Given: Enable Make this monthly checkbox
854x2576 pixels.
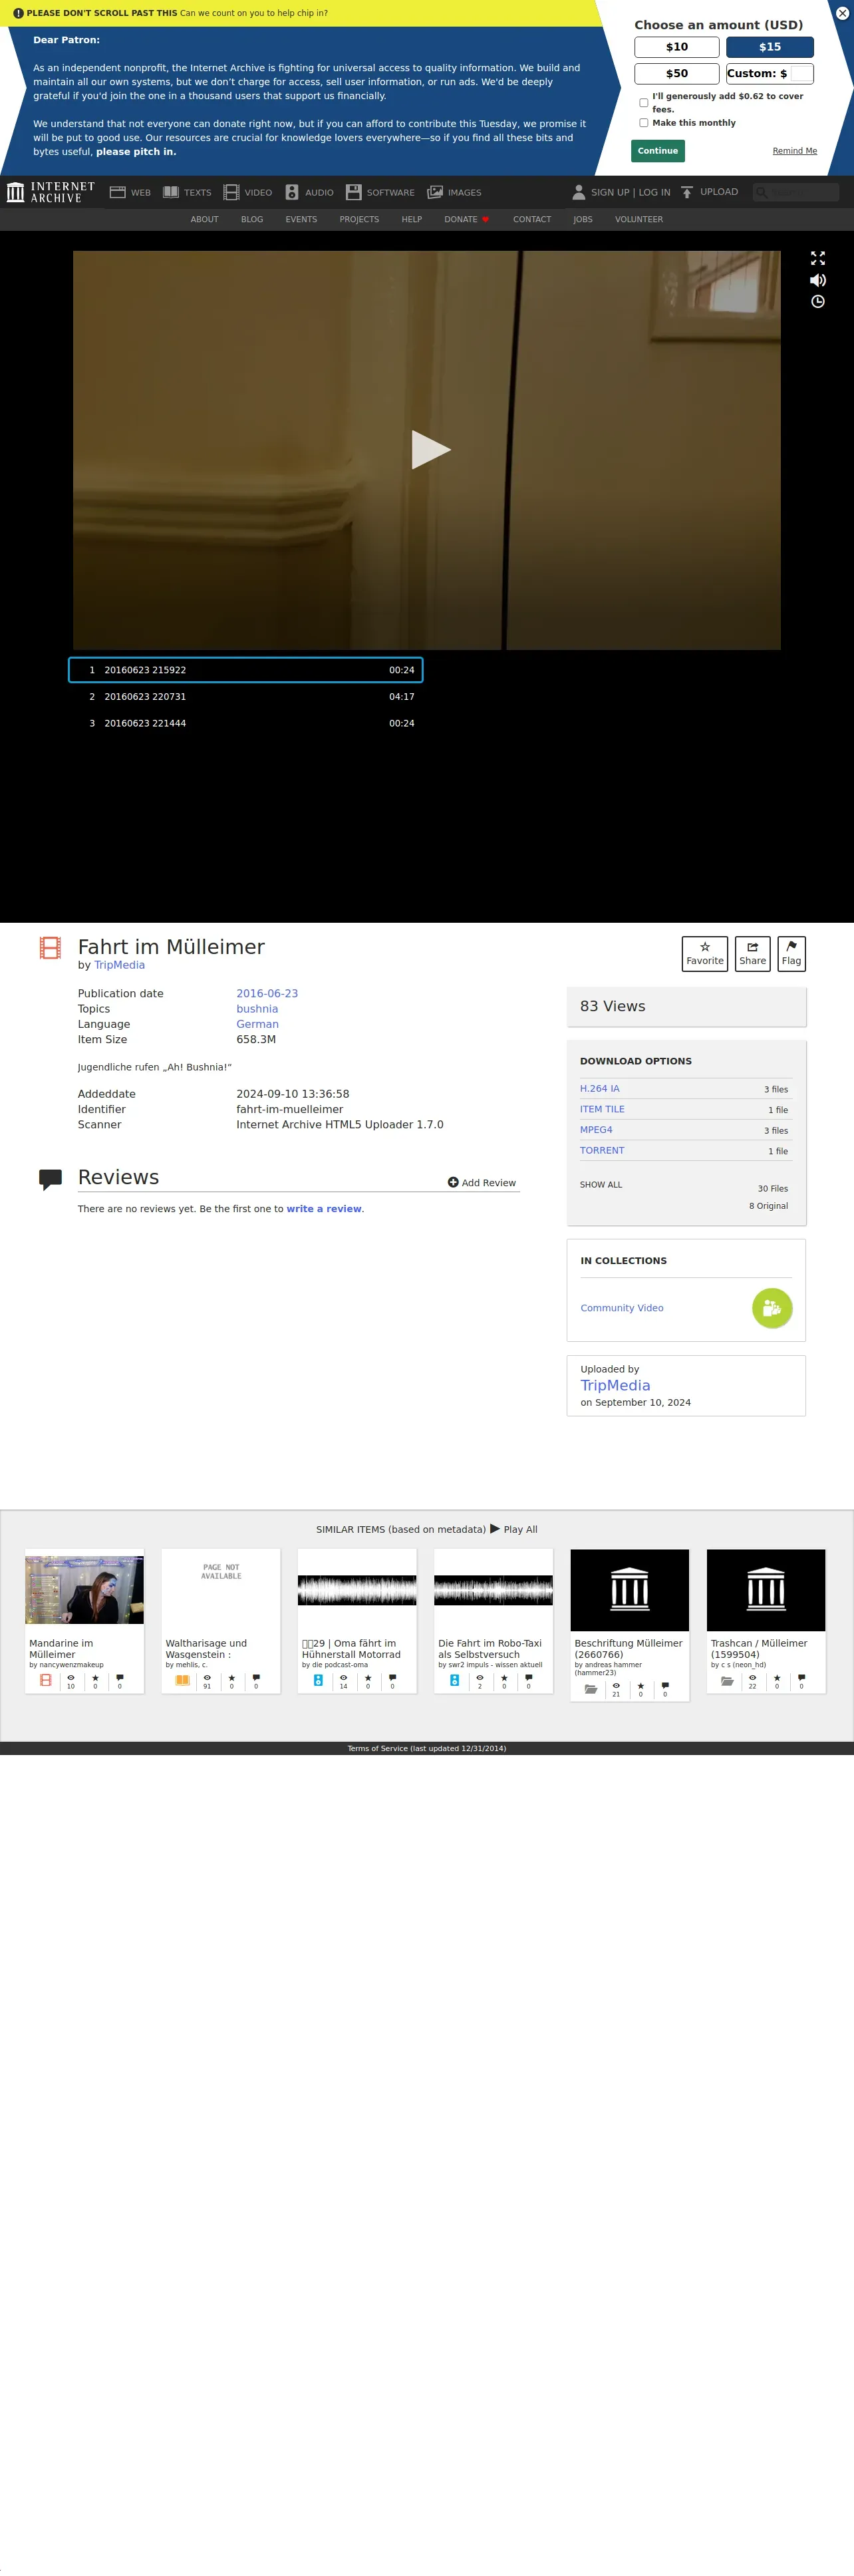Looking at the screenshot, I should 644,123.
